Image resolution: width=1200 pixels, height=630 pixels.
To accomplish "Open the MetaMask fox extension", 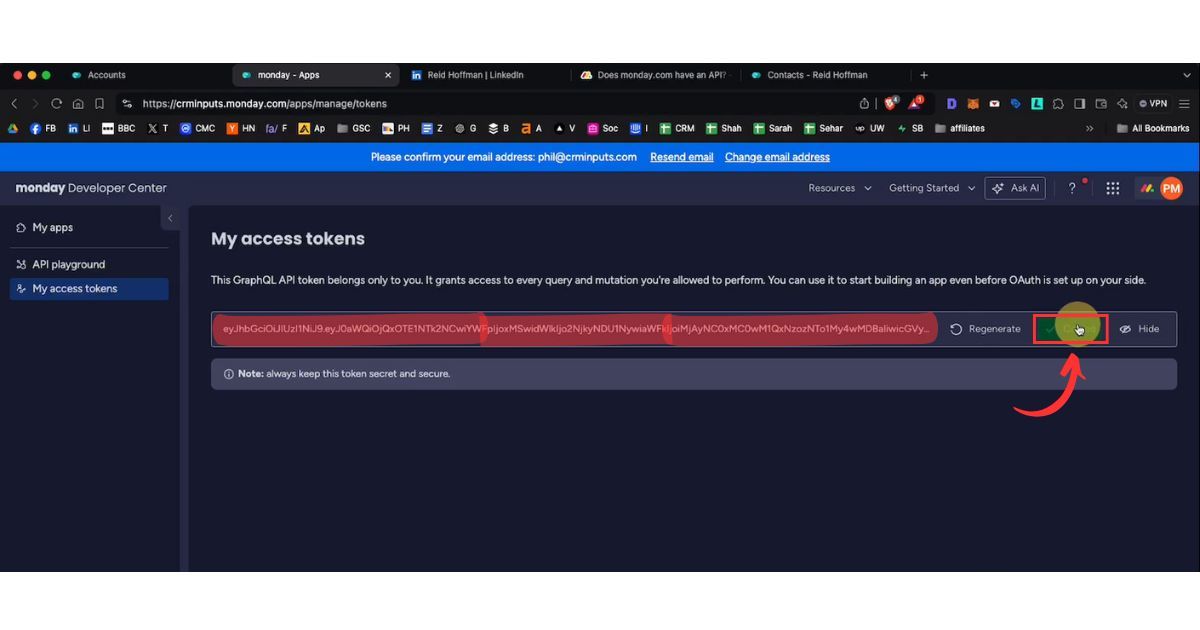I will point(973,103).
